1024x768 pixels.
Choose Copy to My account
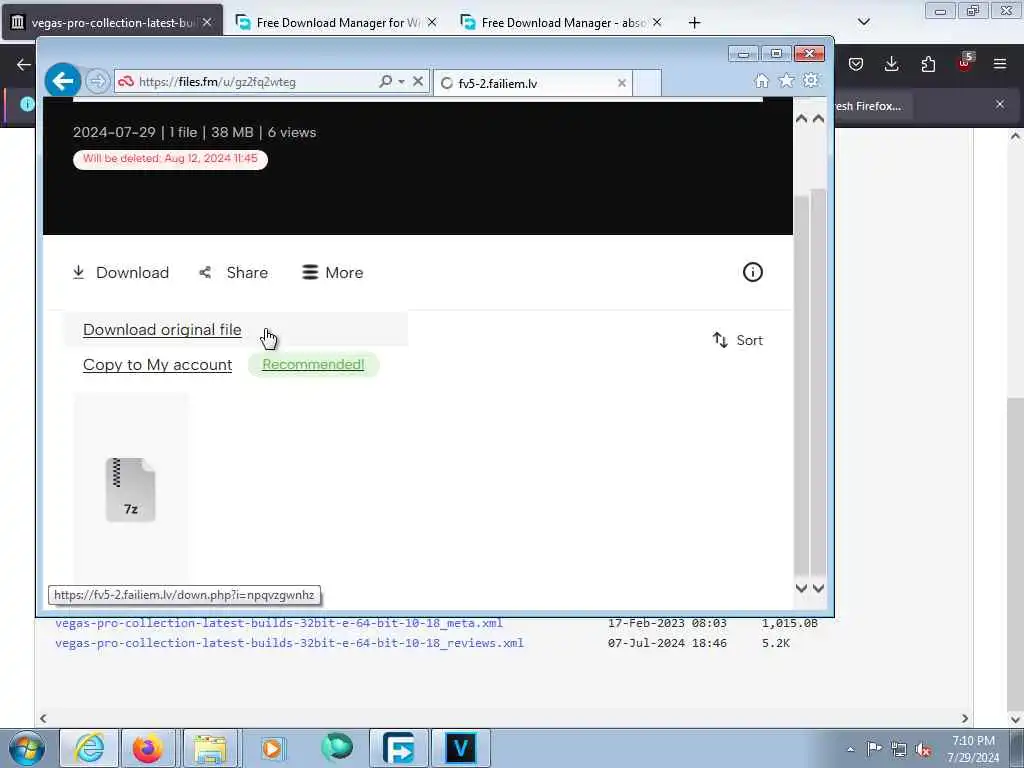point(157,365)
